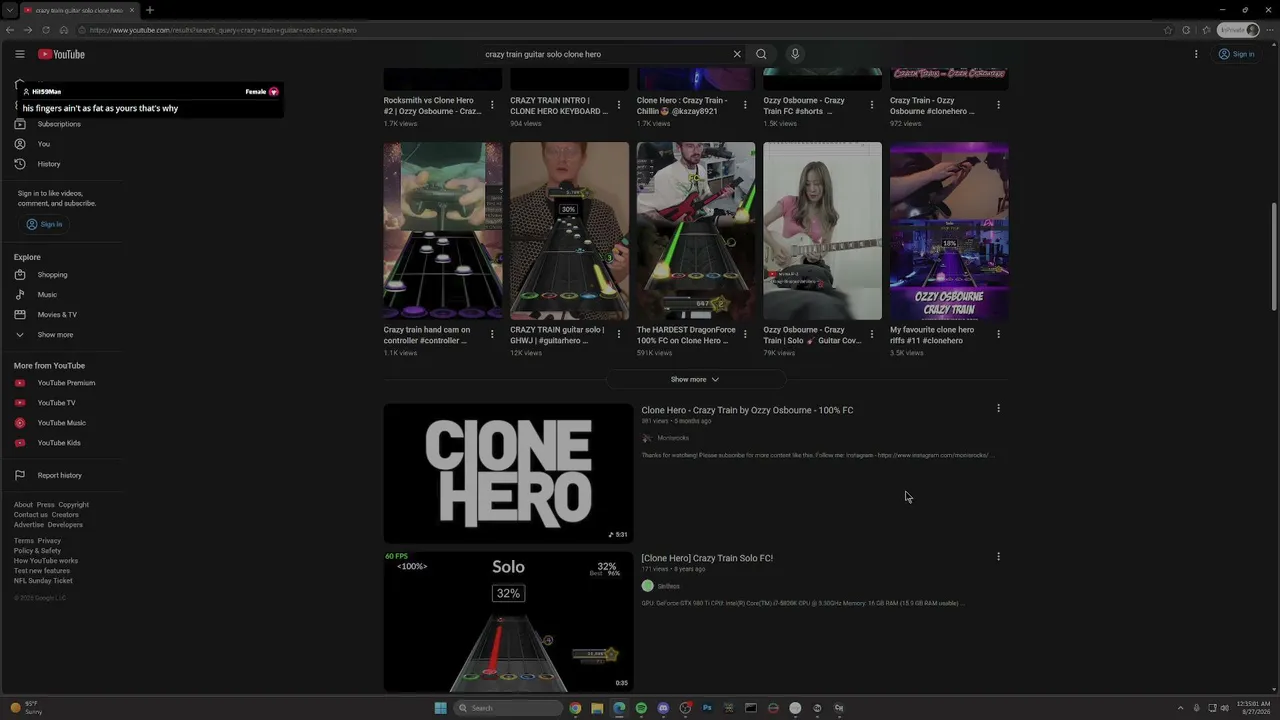
Task: Open 'Clone Hero - Crazy Train by Ozzy Osbourne - 100% FC' title
Action: coord(747,410)
